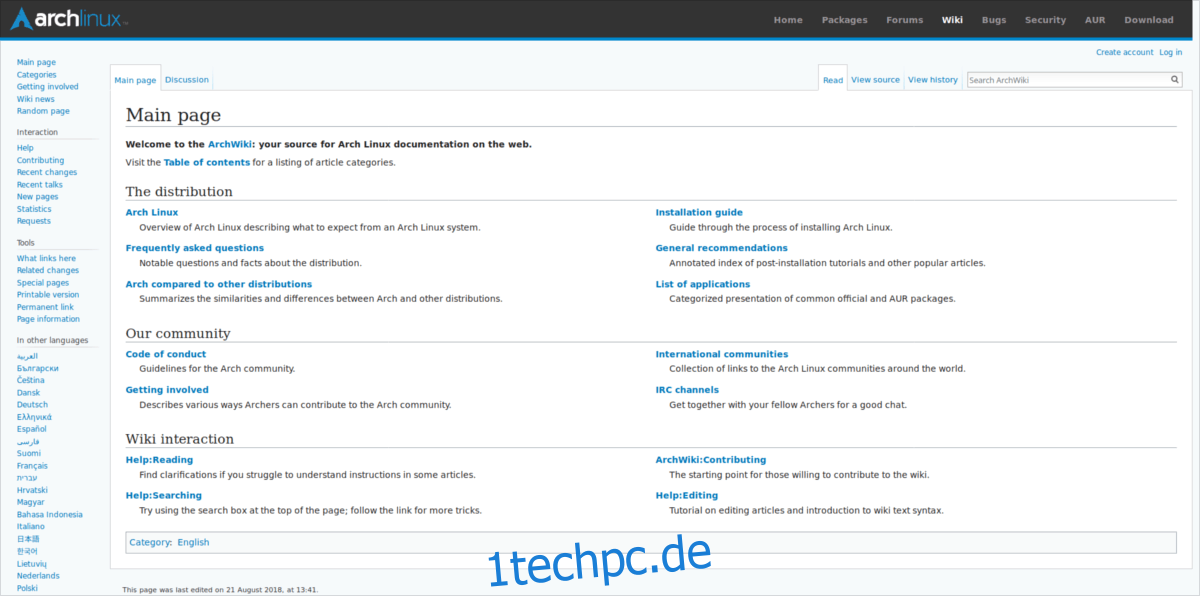Open Home in the top navigation

(x=788, y=20)
